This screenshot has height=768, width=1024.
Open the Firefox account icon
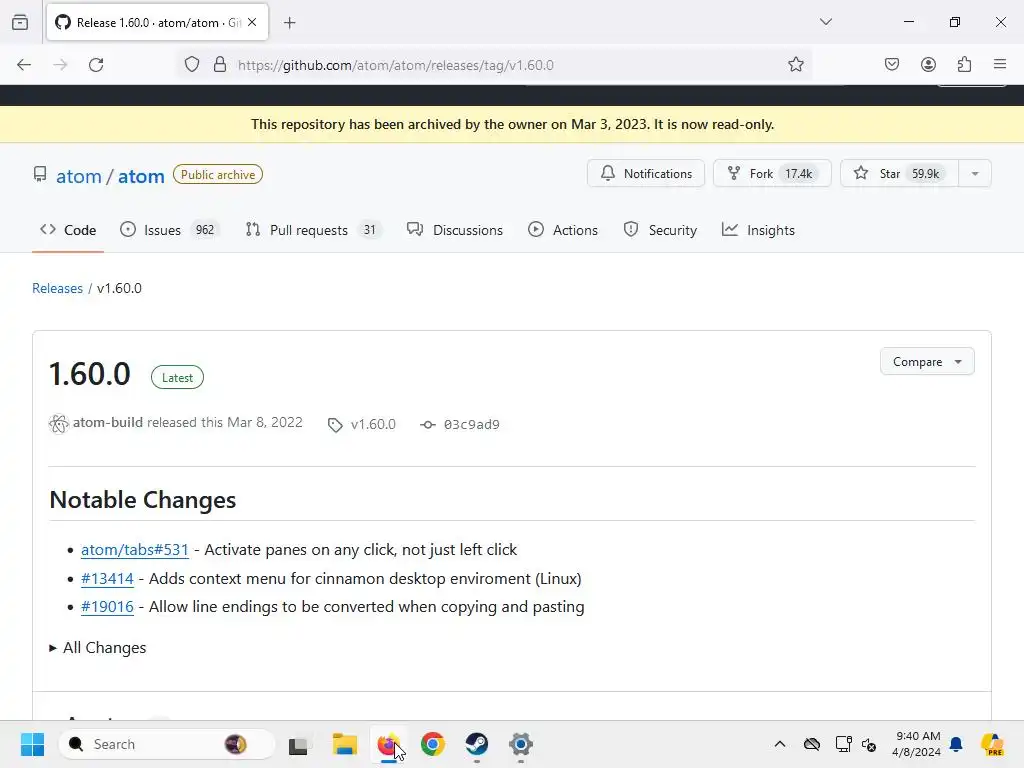click(x=928, y=64)
